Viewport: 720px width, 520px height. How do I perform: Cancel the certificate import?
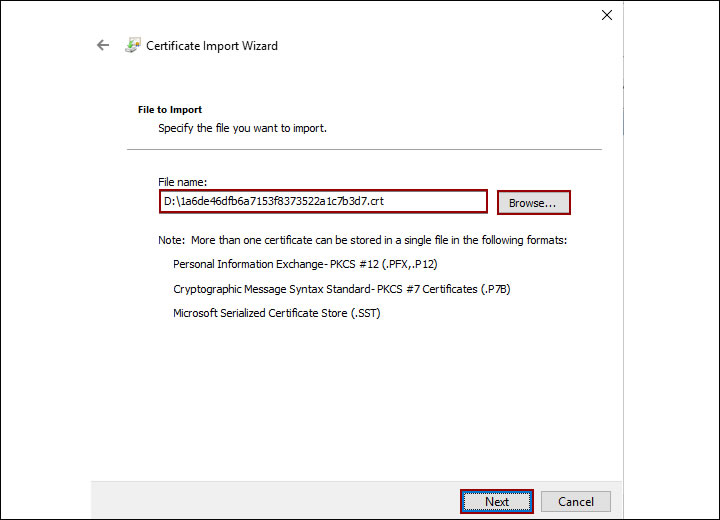pos(576,501)
